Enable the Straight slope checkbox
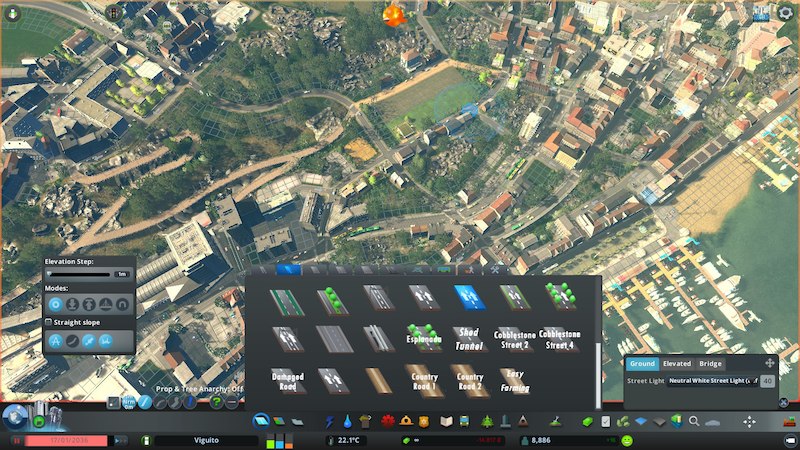Screen dimensions: 800x450 (x=50, y=322)
